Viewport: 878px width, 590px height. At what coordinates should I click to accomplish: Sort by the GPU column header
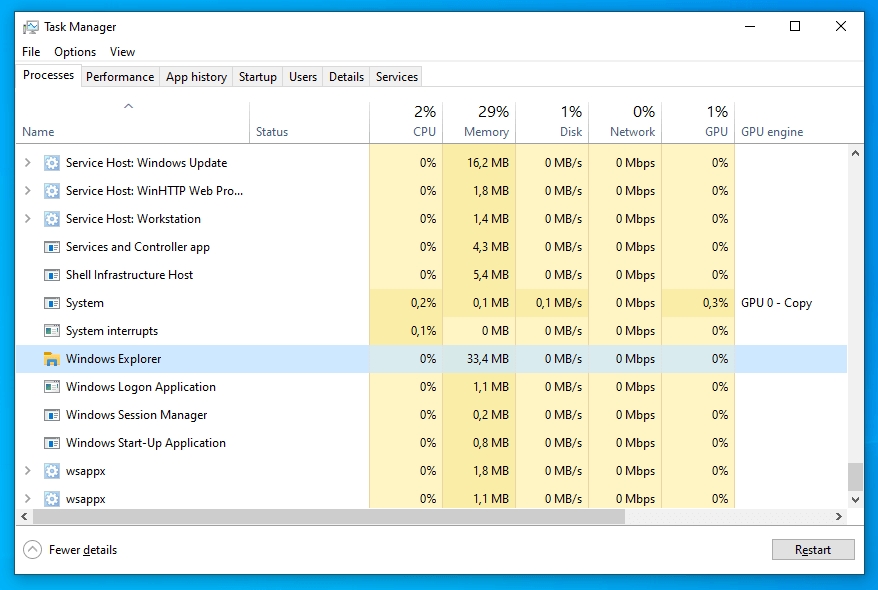click(698, 123)
